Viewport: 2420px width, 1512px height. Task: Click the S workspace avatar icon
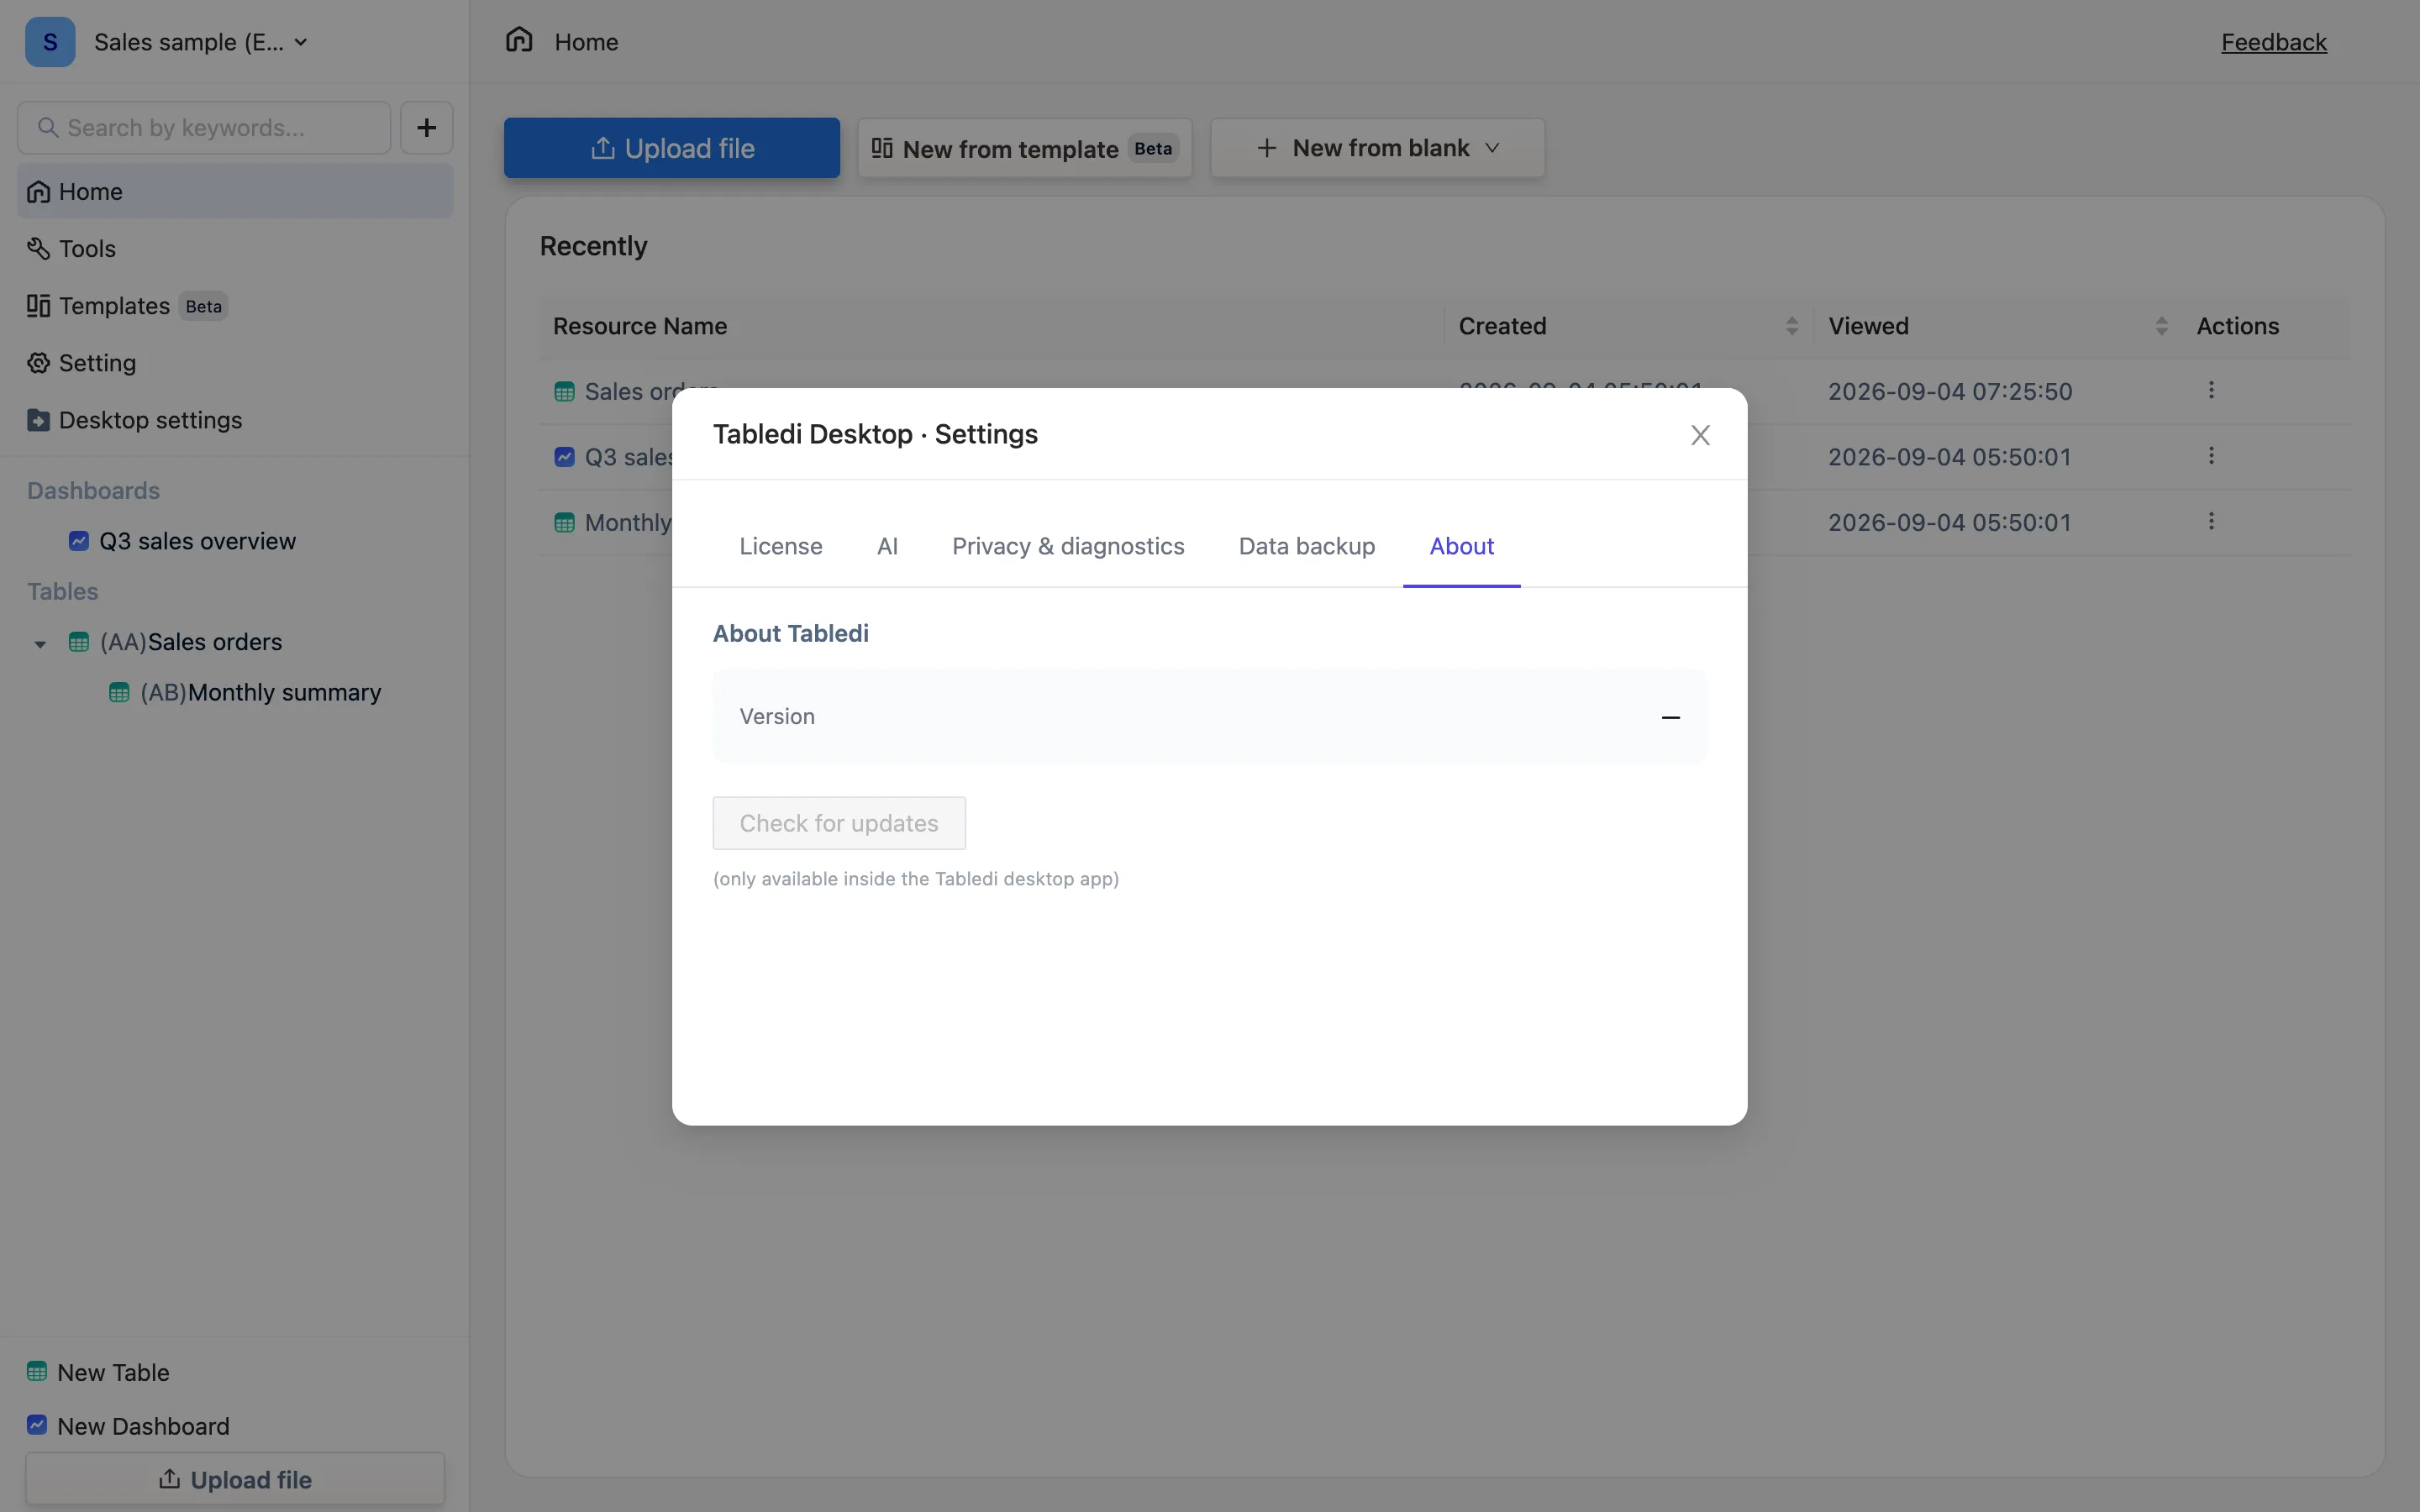tap(50, 42)
